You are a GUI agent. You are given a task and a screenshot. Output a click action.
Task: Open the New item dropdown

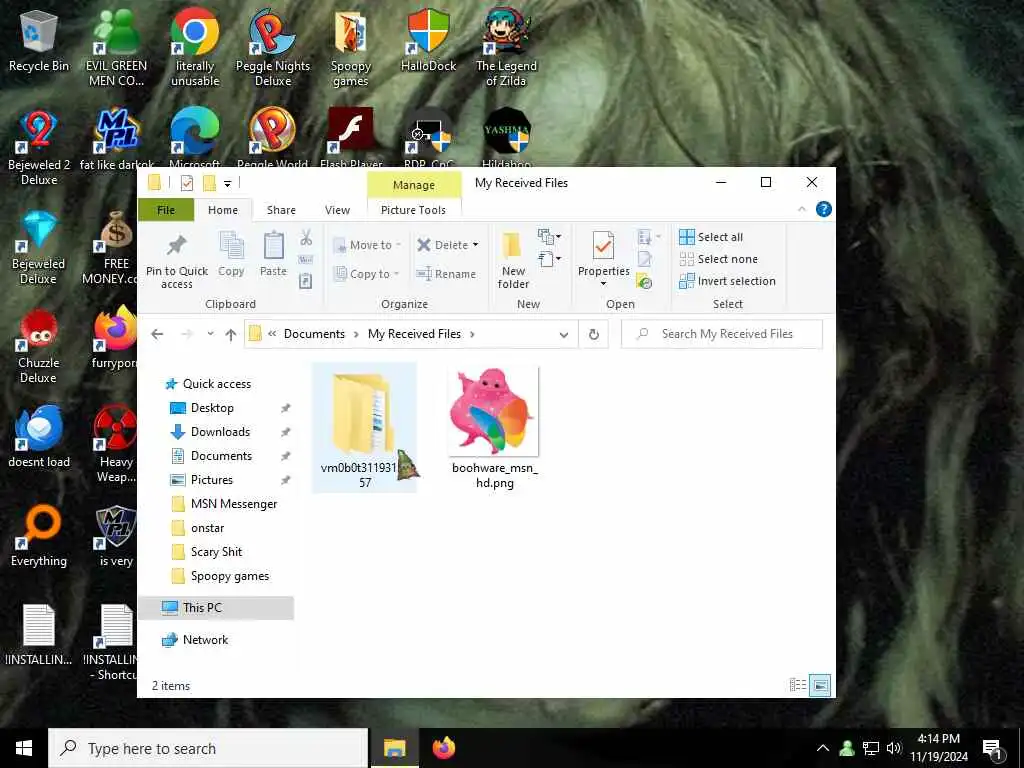[x=549, y=236]
